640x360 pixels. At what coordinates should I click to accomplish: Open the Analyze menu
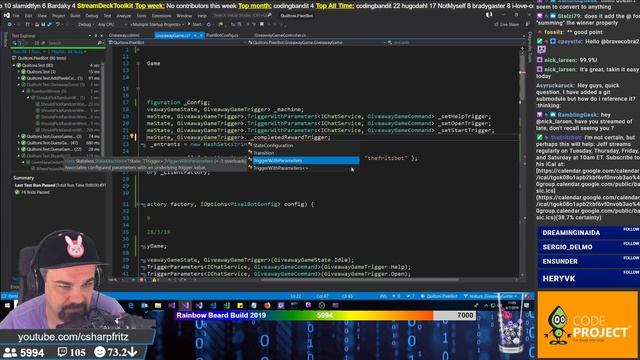point(124,16)
